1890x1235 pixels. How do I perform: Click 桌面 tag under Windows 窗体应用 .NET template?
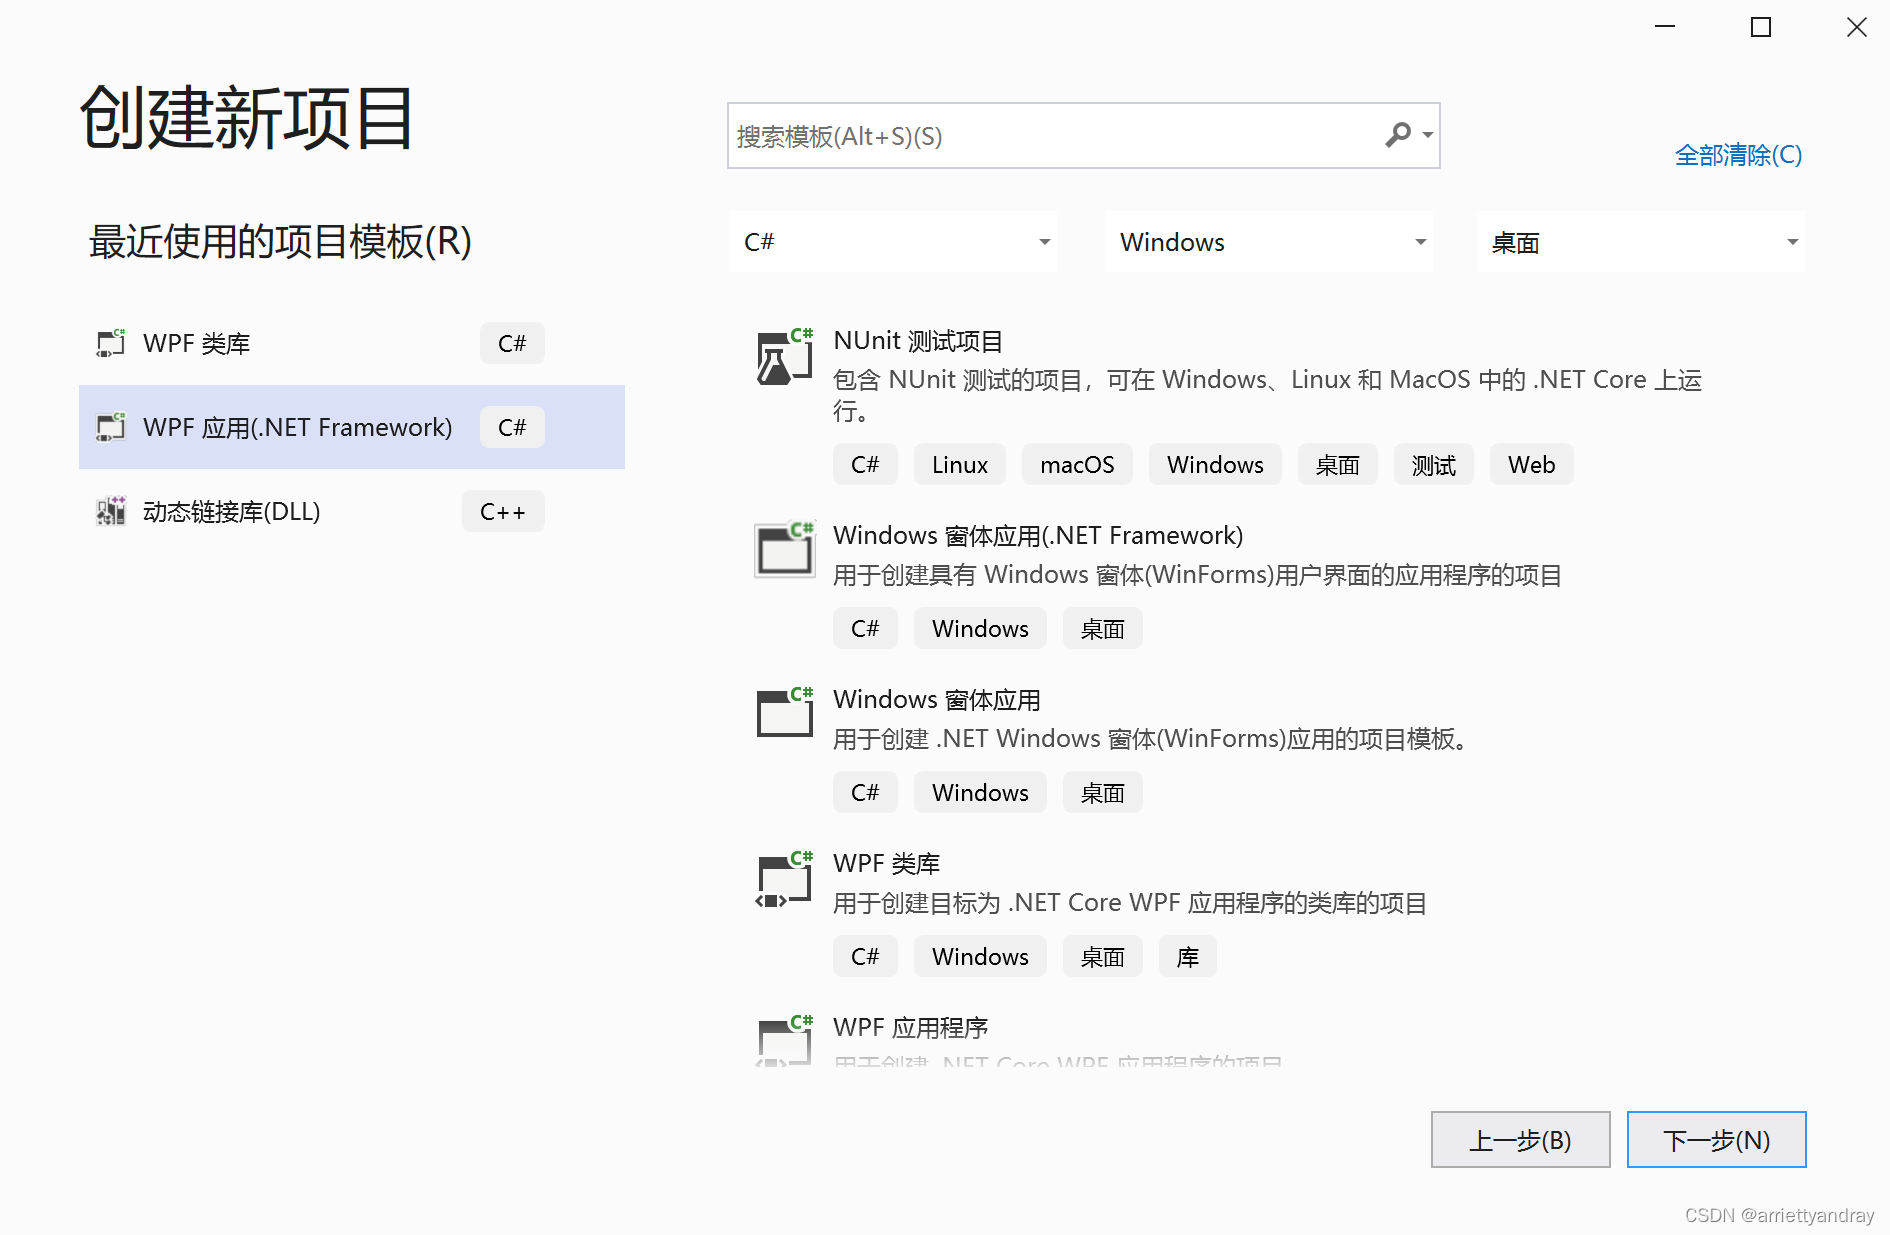click(x=1102, y=792)
